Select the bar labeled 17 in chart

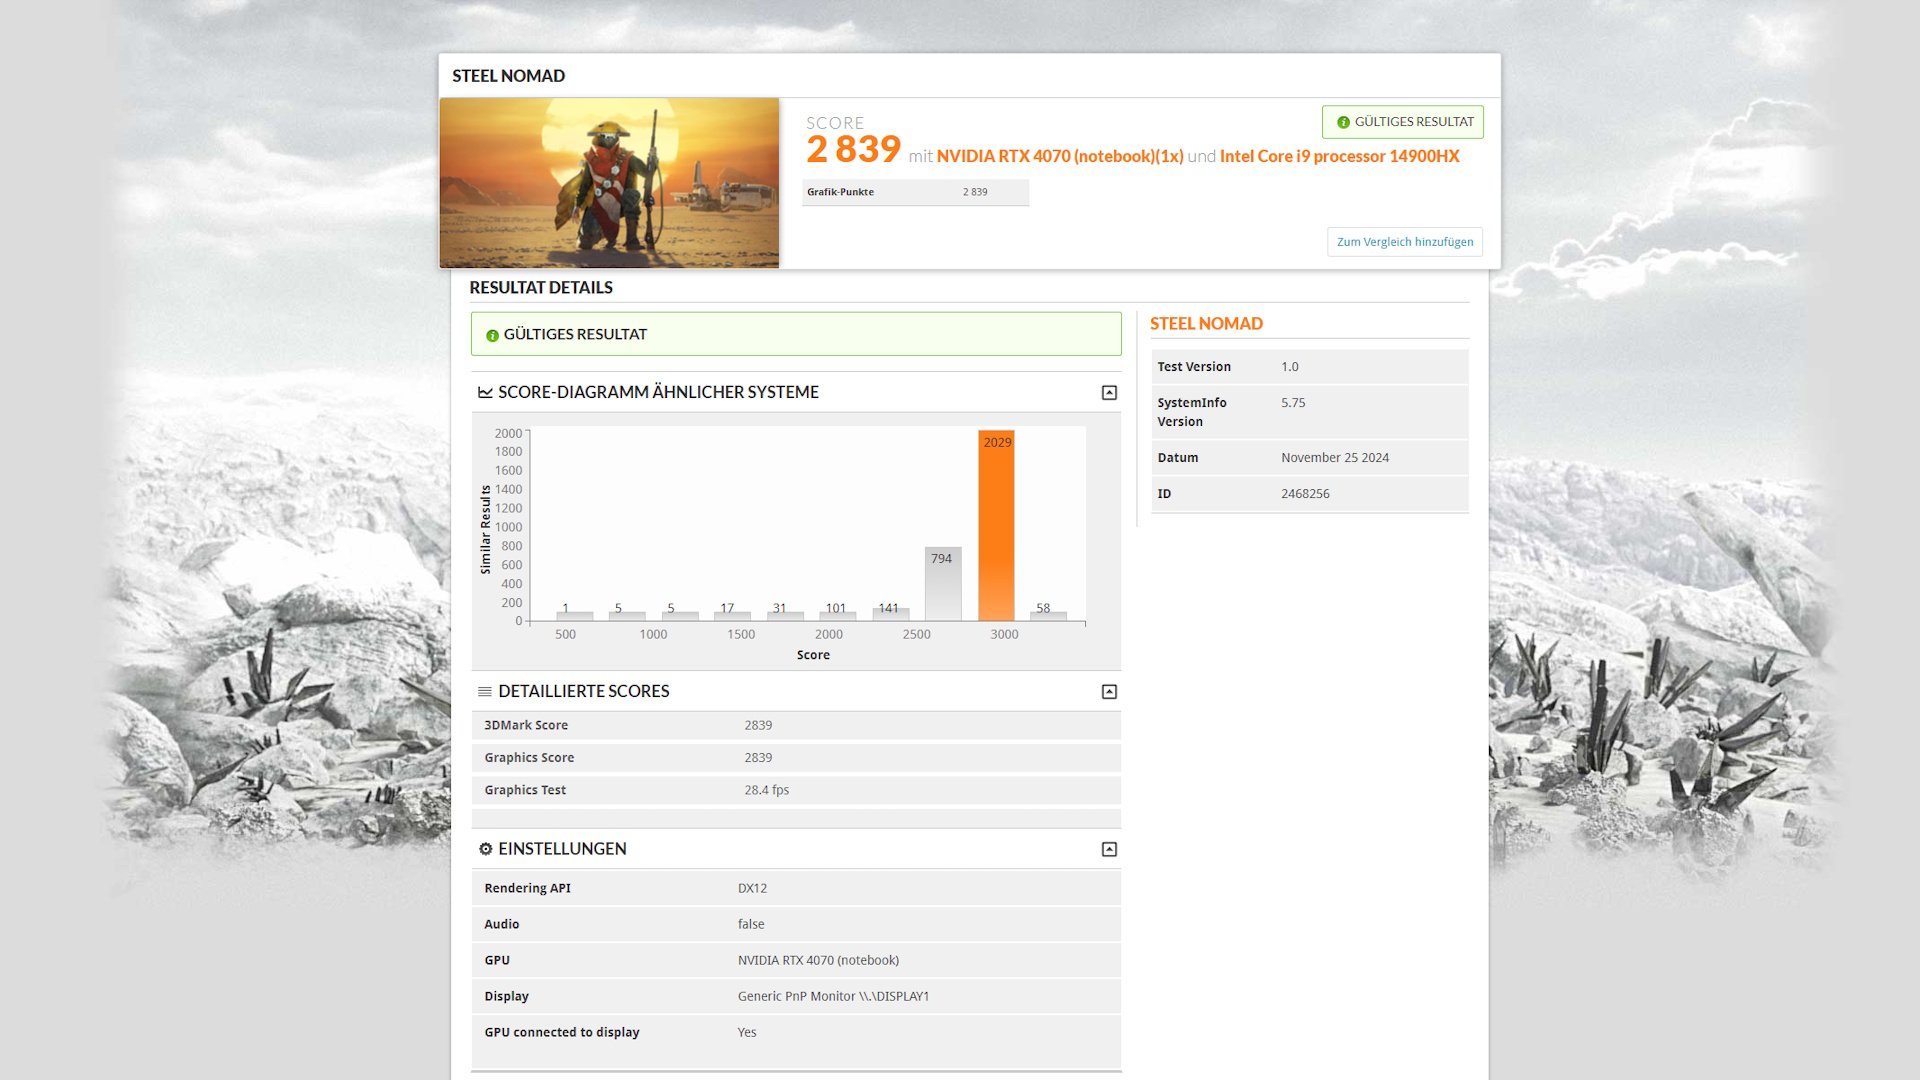tap(732, 616)
